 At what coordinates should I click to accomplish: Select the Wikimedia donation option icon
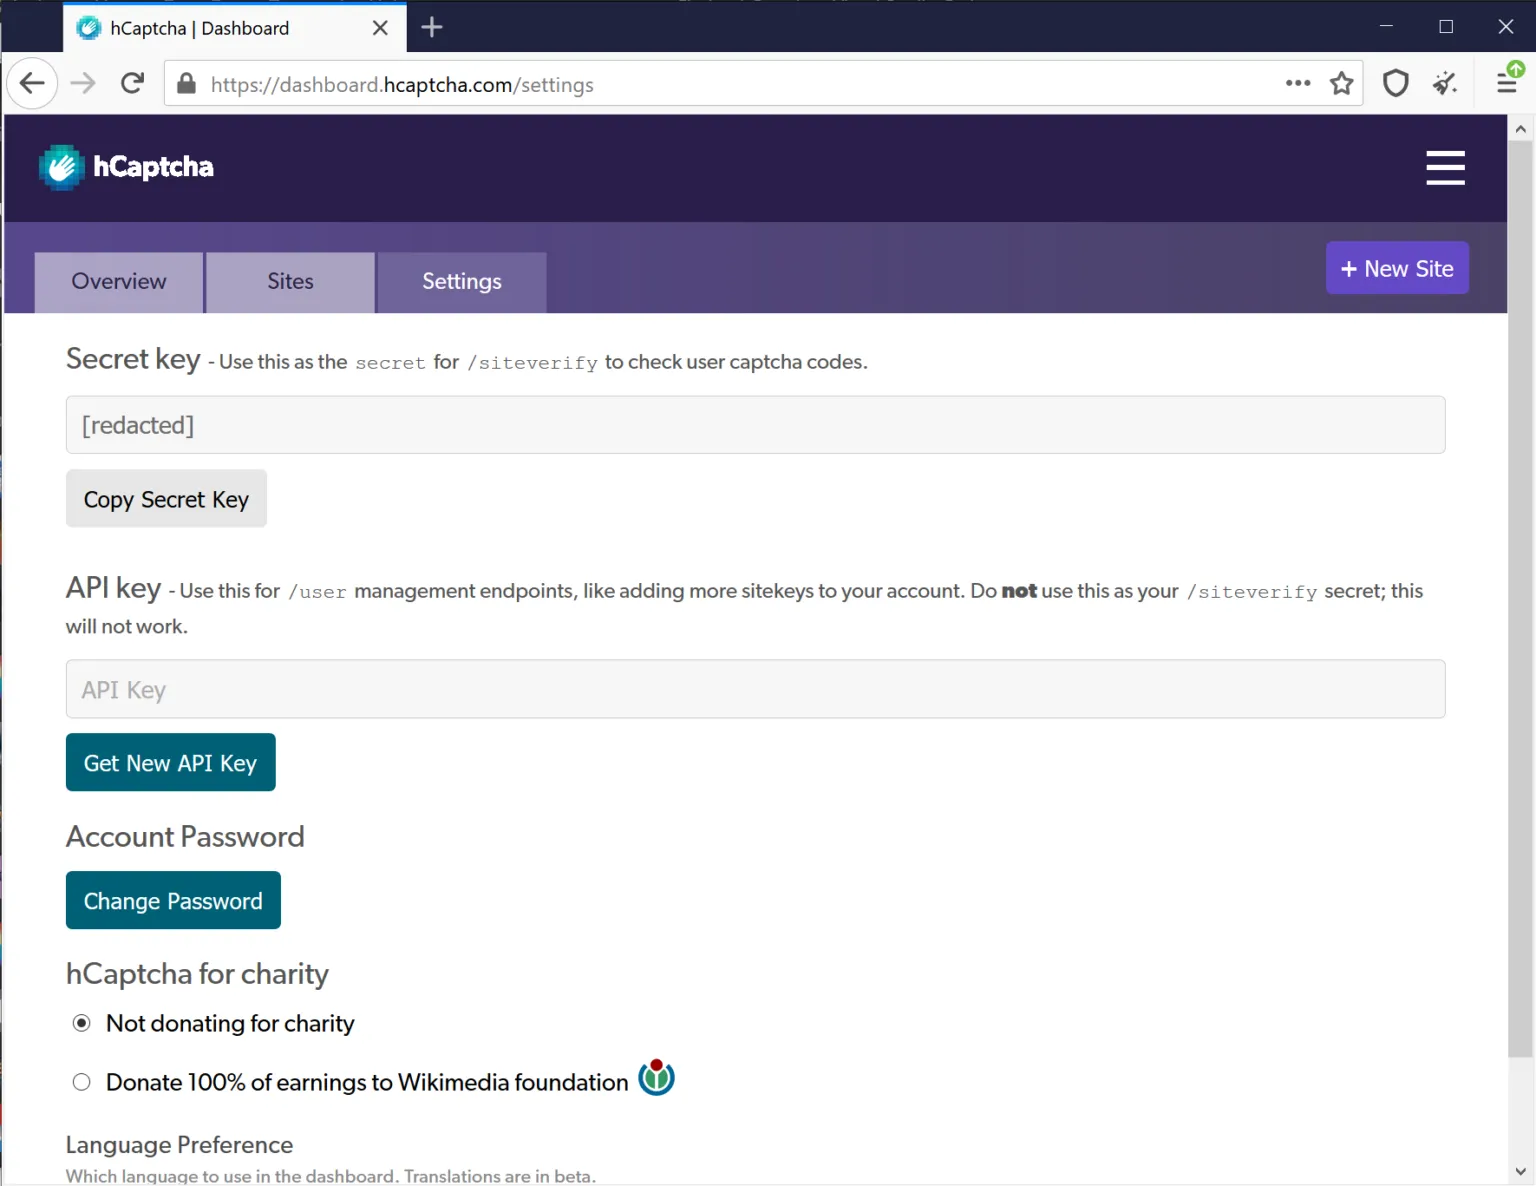(x=656, y=1078)
